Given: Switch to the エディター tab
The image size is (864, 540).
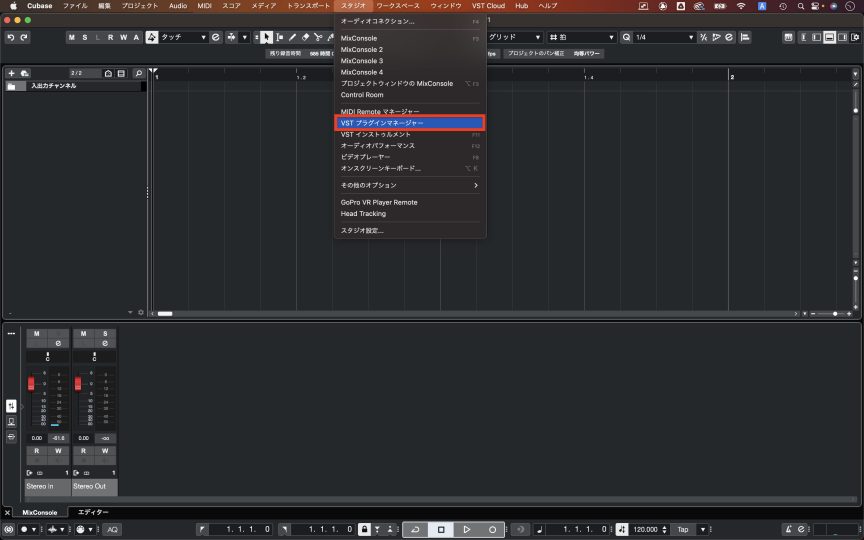Looking at the screenshot, I should [x=93, y=512].
